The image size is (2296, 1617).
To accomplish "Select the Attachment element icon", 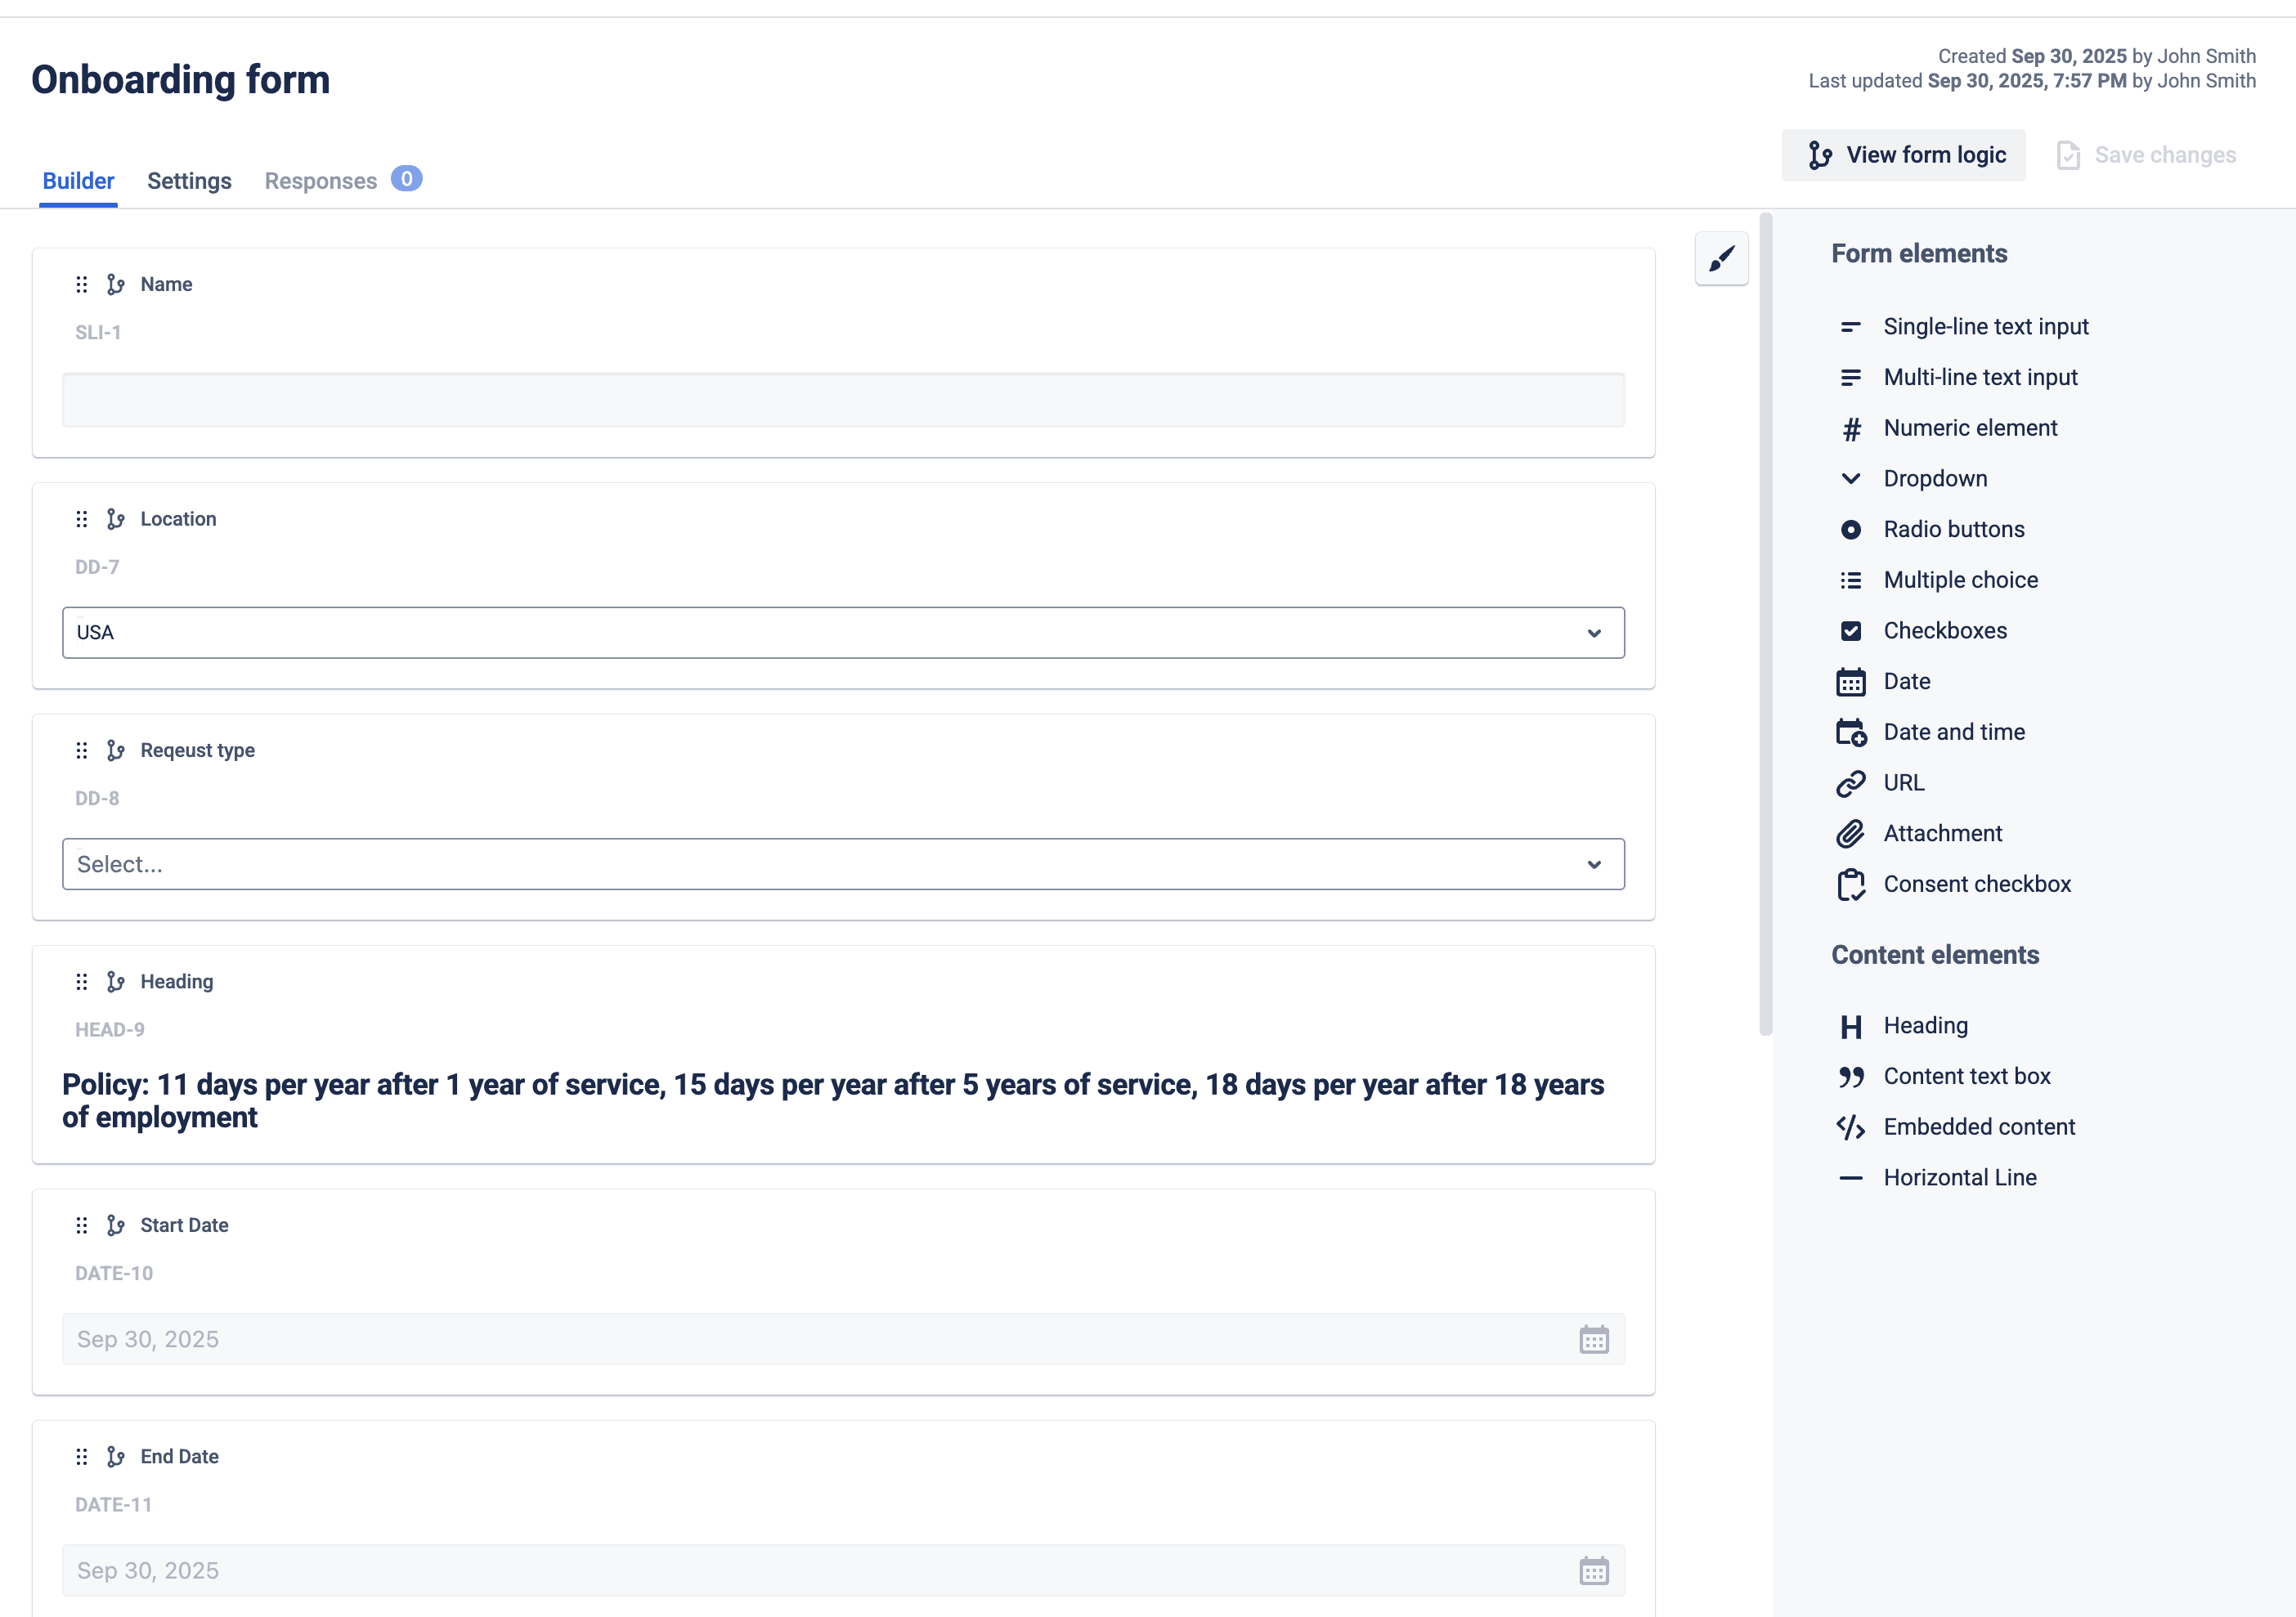I will tap(1851, 833).
